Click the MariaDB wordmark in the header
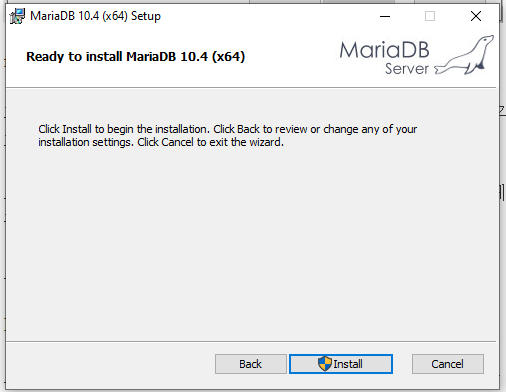This screenshot has height=392, width=506. [384, 50]
